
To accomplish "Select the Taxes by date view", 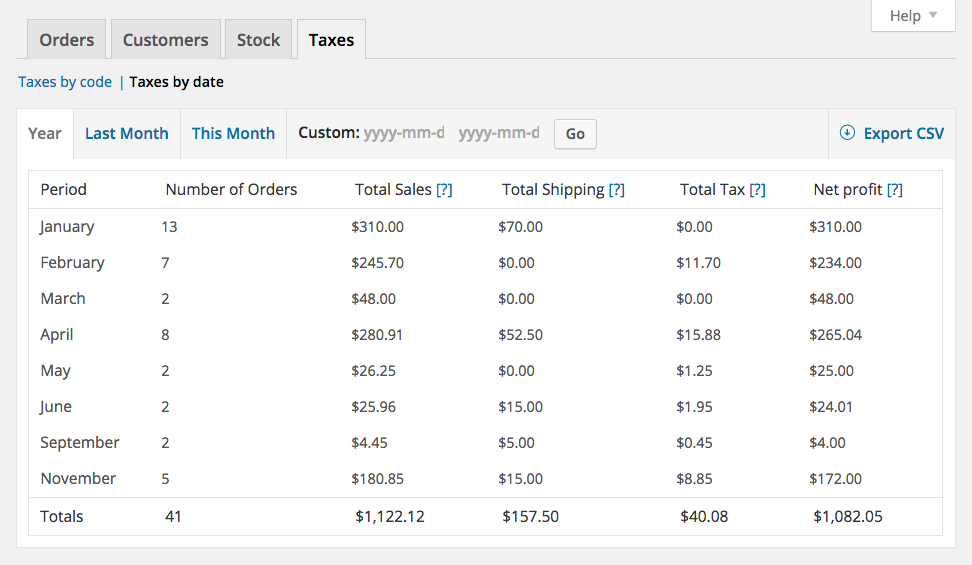I will [x=177, y=82].
